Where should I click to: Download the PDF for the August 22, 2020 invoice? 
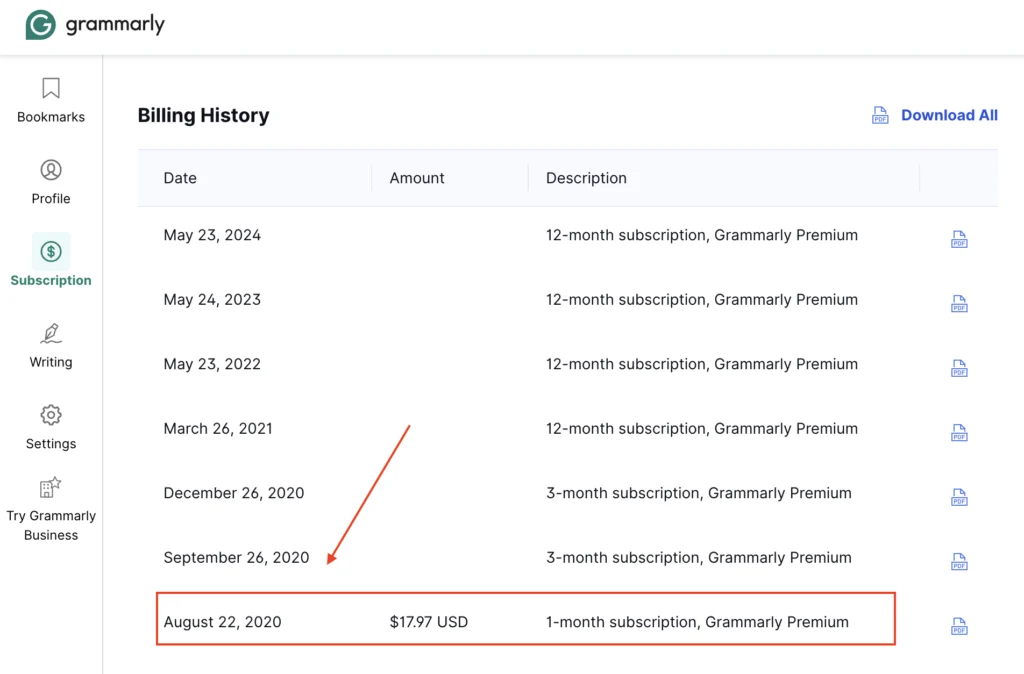tap(959, 625)
